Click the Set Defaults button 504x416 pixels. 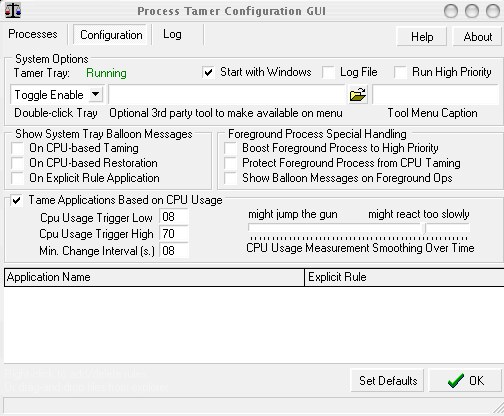click(x=387, y=380)
